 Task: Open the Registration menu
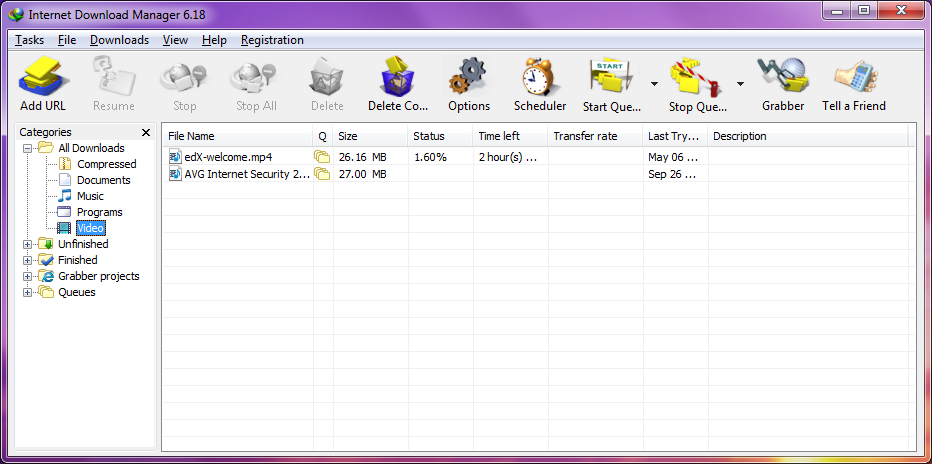click(272, 40)
